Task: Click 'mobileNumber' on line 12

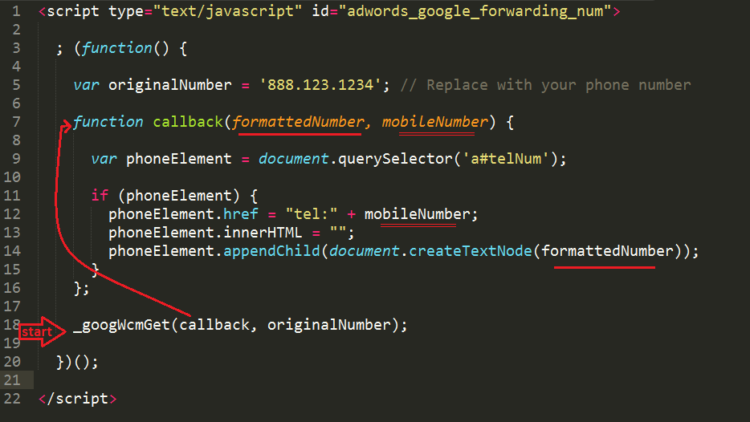Action: click(x=417, y=214)
